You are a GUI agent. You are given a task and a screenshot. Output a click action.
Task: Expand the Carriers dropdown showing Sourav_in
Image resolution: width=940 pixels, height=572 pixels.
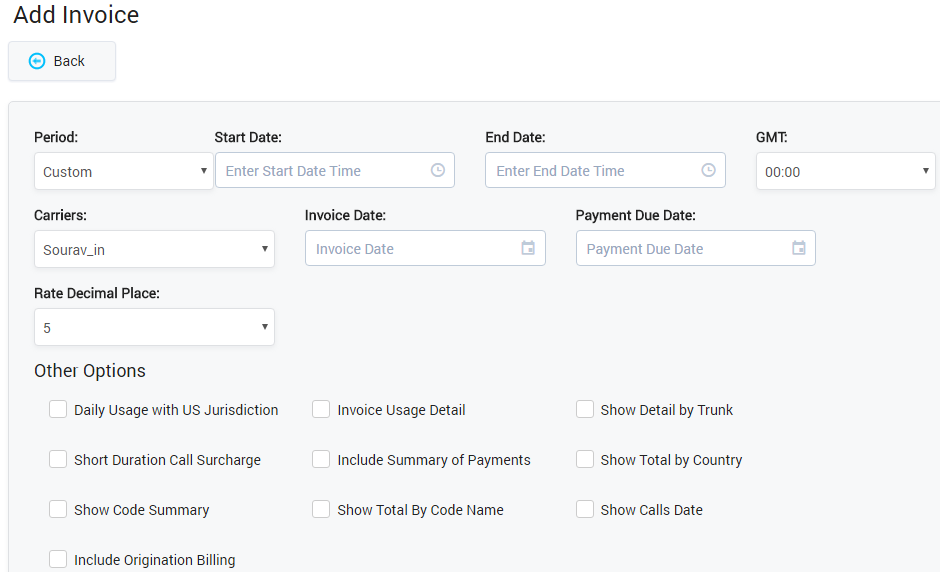pos(155,249)
